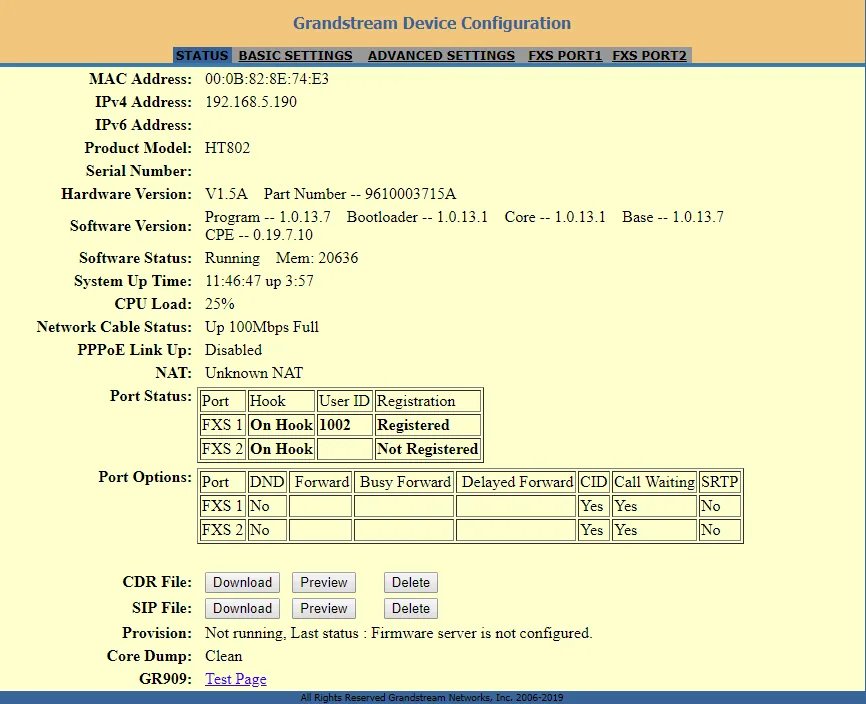
Task: Switch to BASIC SETTINGS tab
Action: (295, 56)
